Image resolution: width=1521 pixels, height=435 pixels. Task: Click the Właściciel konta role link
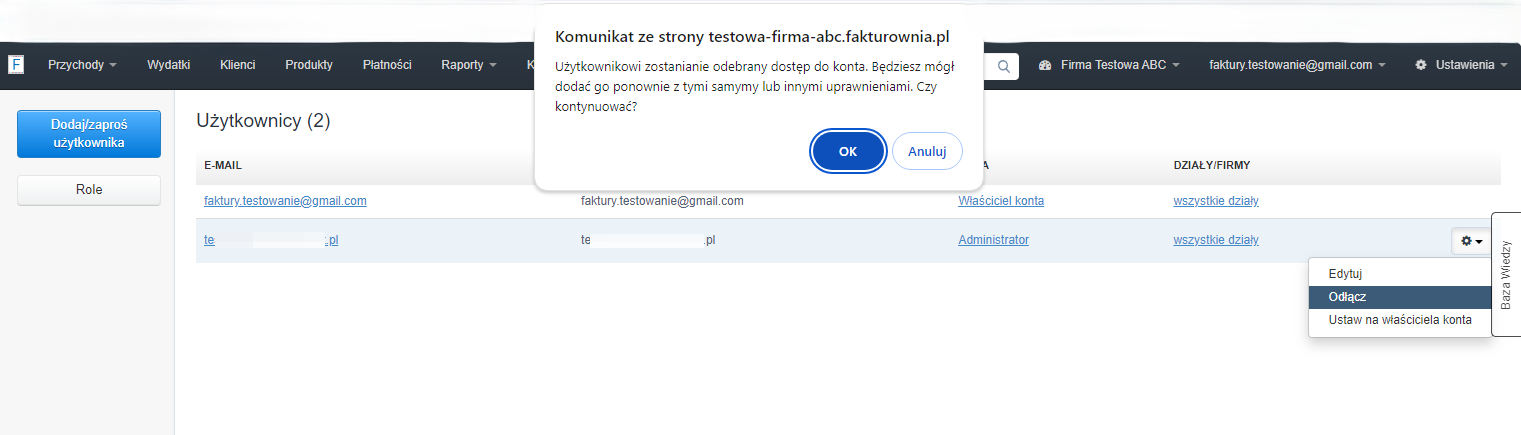1001,201
